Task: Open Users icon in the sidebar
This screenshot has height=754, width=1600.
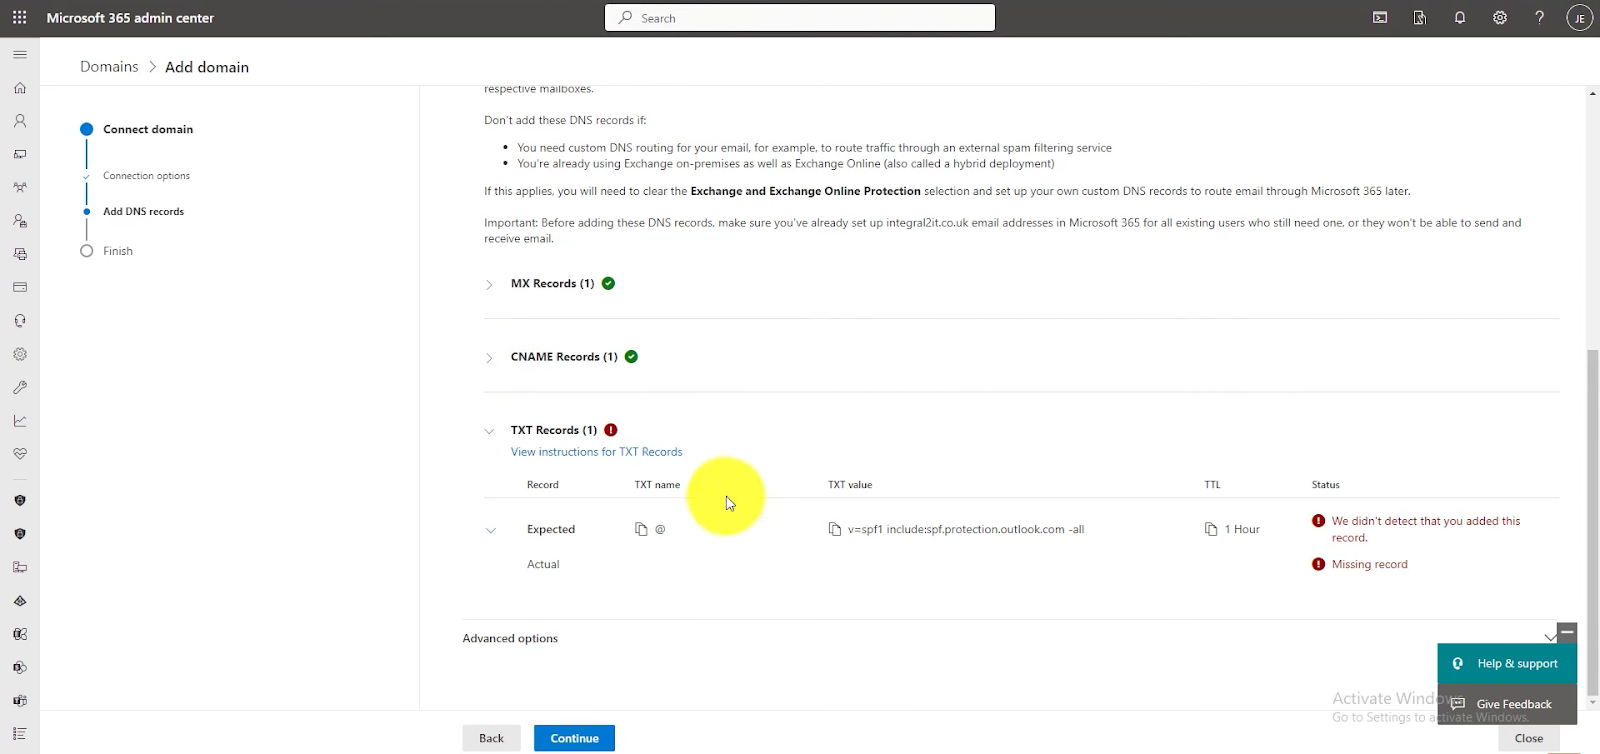Action: [x=20, y=121]
